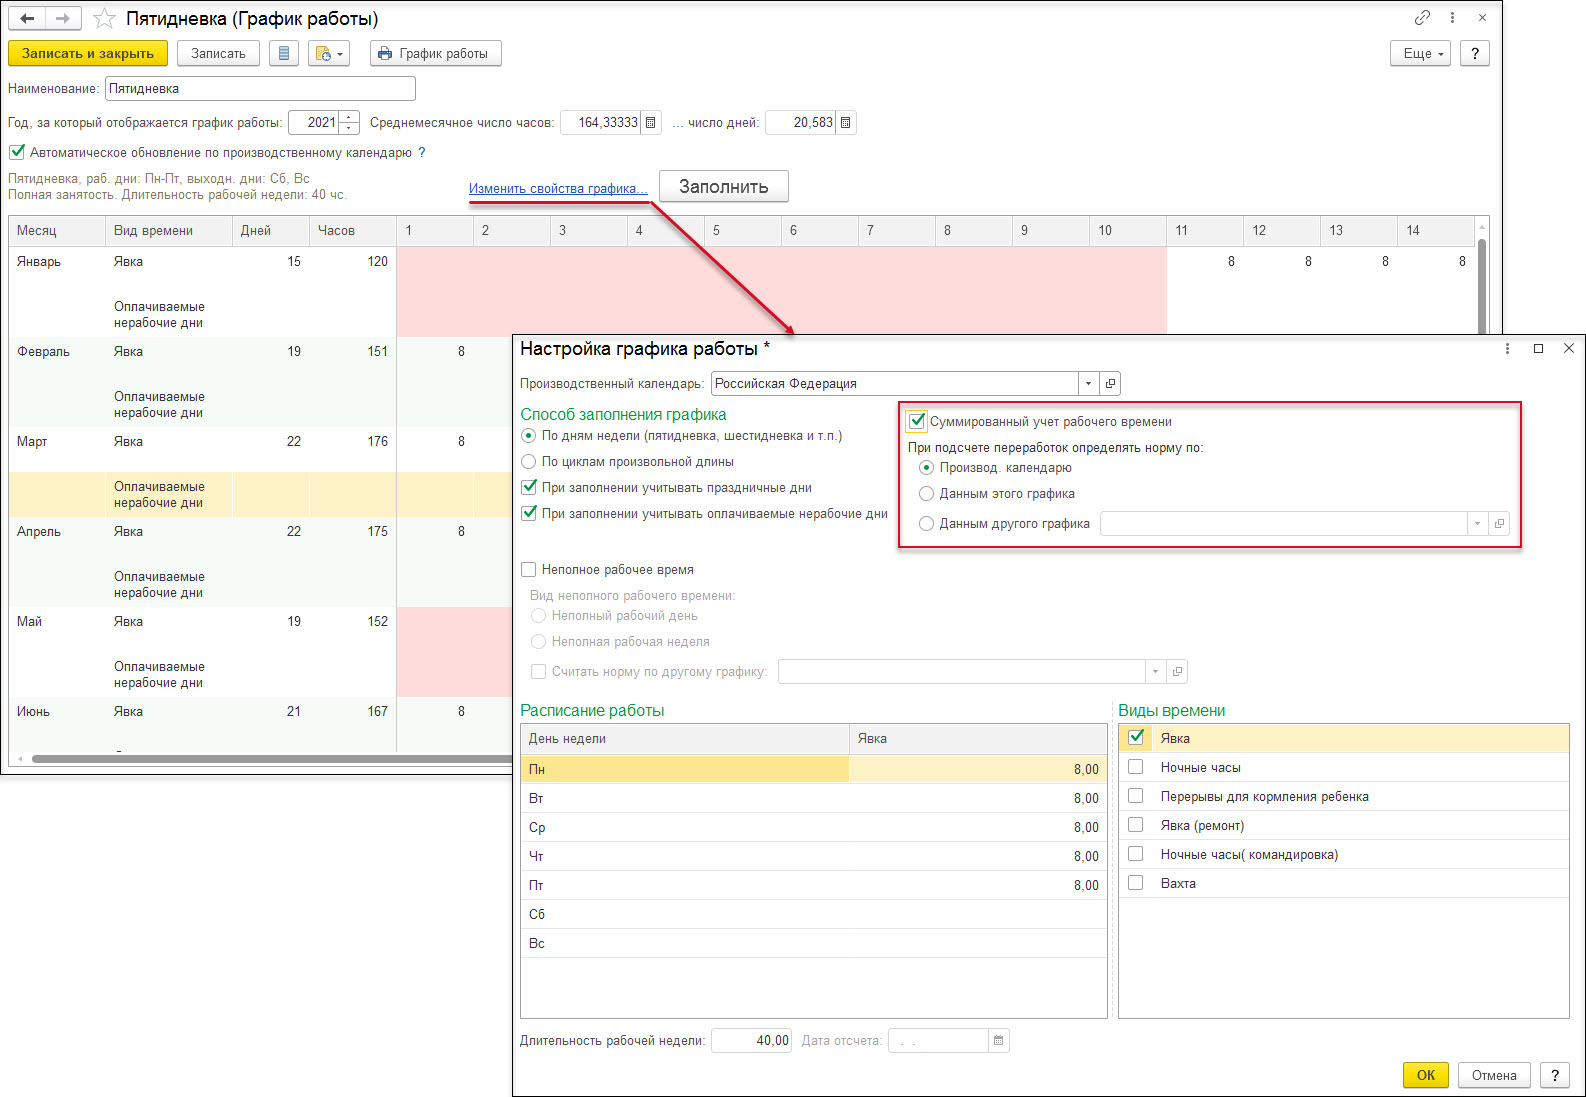Image resolution: width=1586 pixels, height=1097 pixels.
Task: Check Ночные часы time type
Action: [x=1136, y=767]
